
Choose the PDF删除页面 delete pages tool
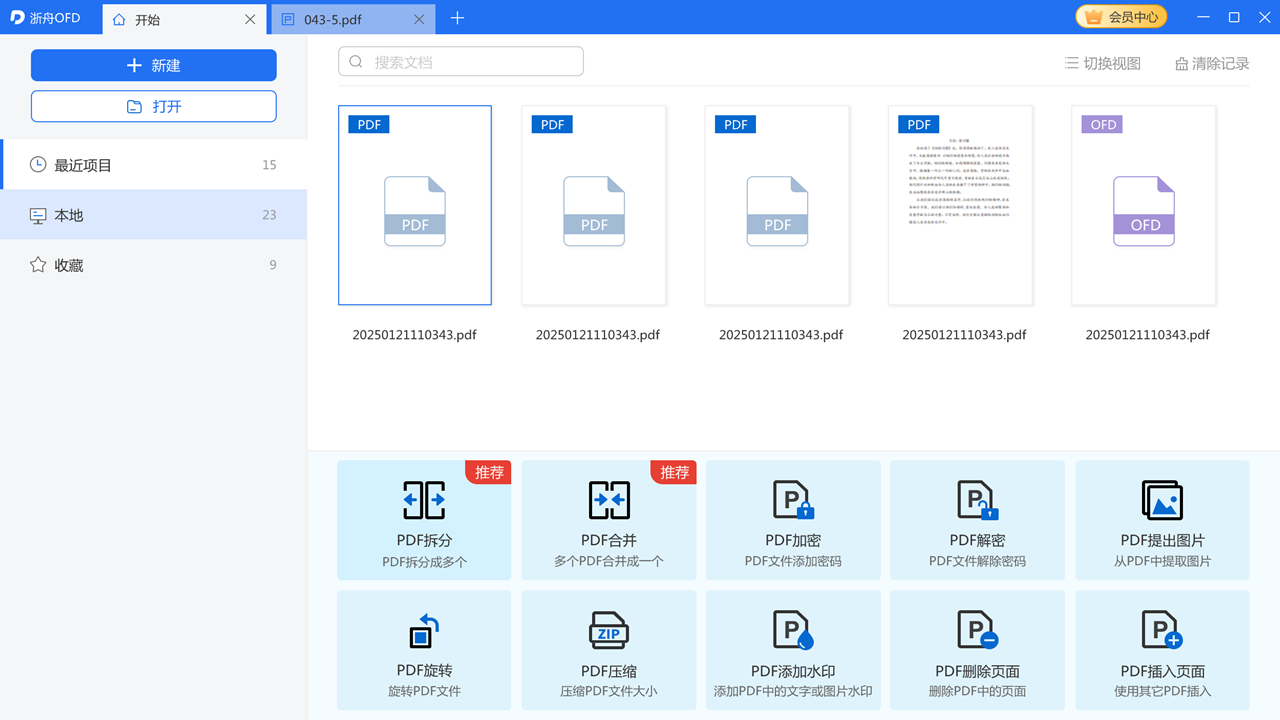pyautogui.click(x=977, y=650)
